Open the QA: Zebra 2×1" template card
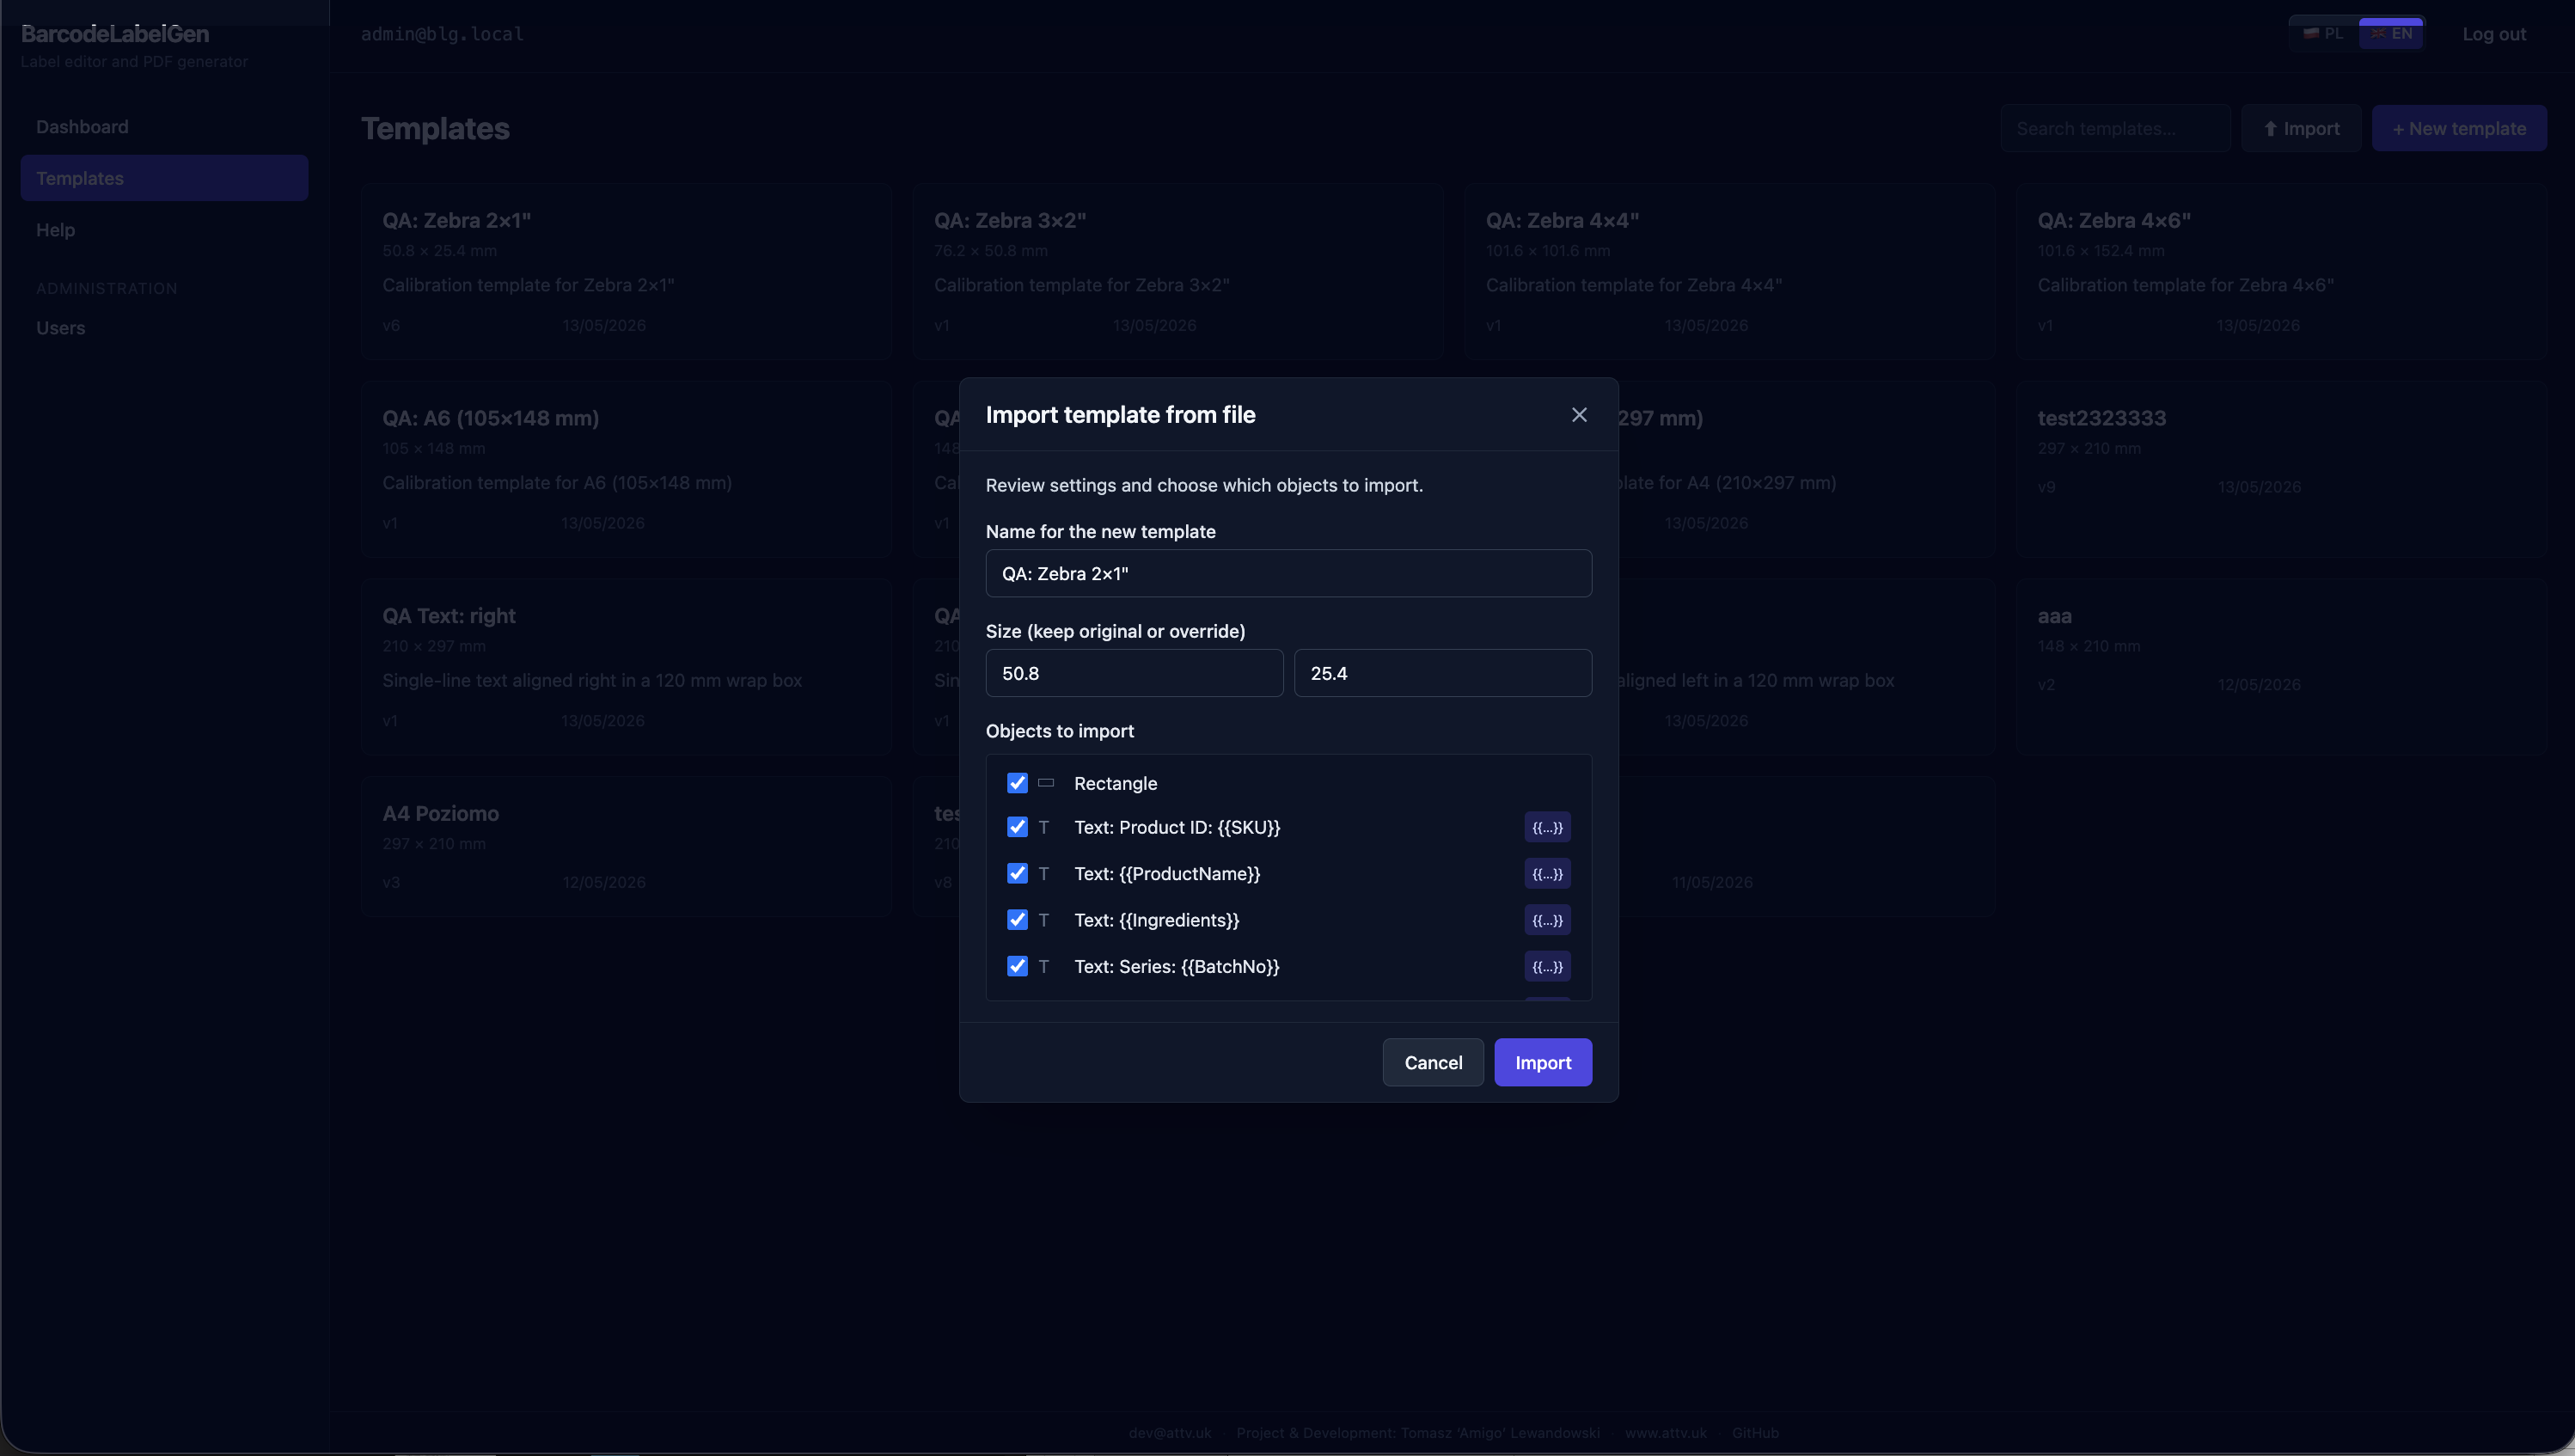The image size is (2575, 1456). click(x=626, y=271)
